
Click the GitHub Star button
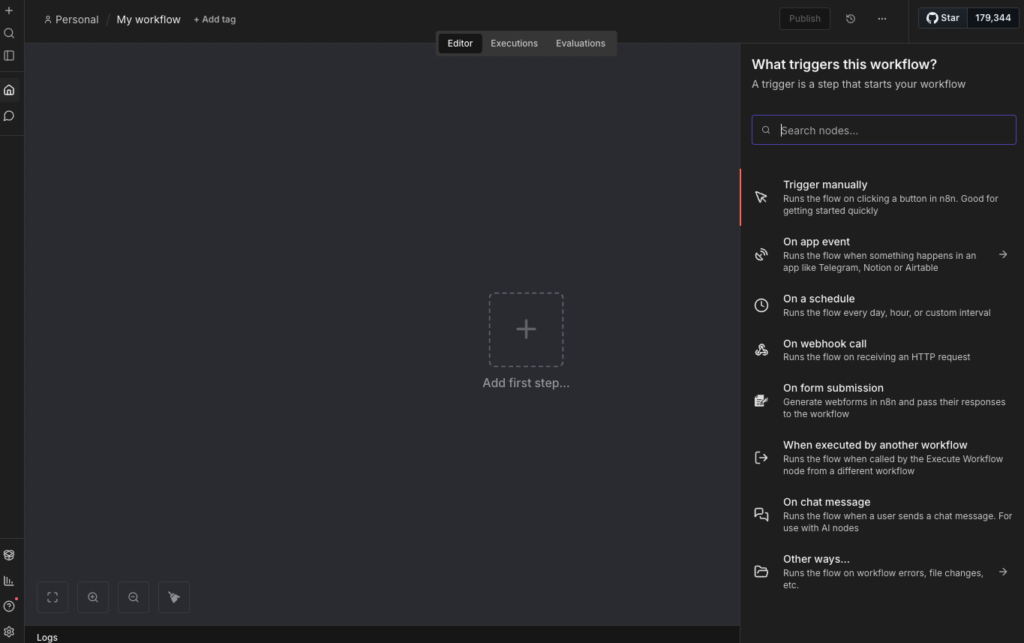click(x=942, y=18)
